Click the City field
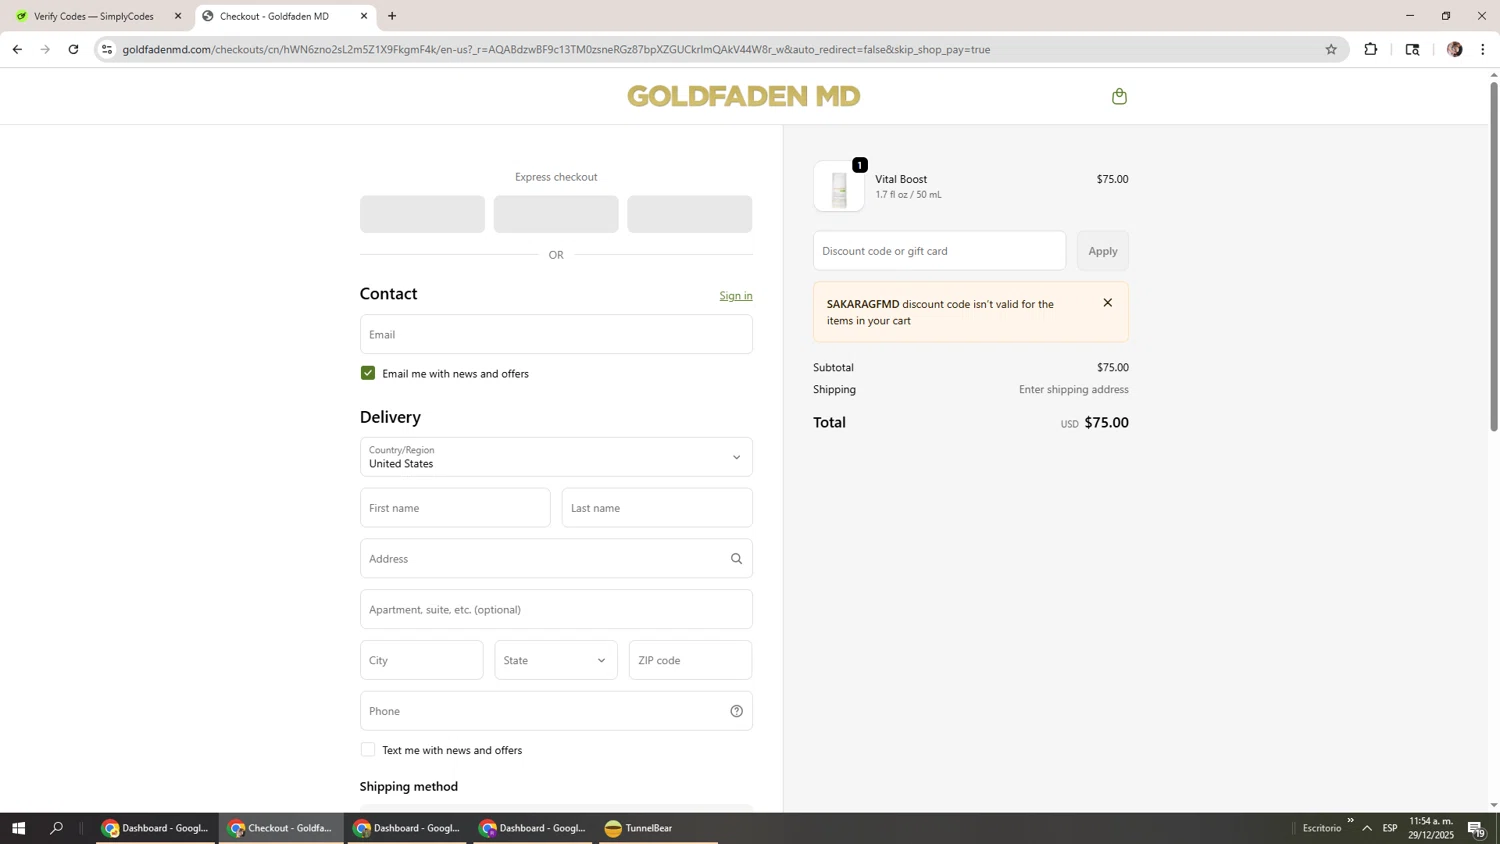This screenshot has height=844, width=1500. tap(421, 660)
